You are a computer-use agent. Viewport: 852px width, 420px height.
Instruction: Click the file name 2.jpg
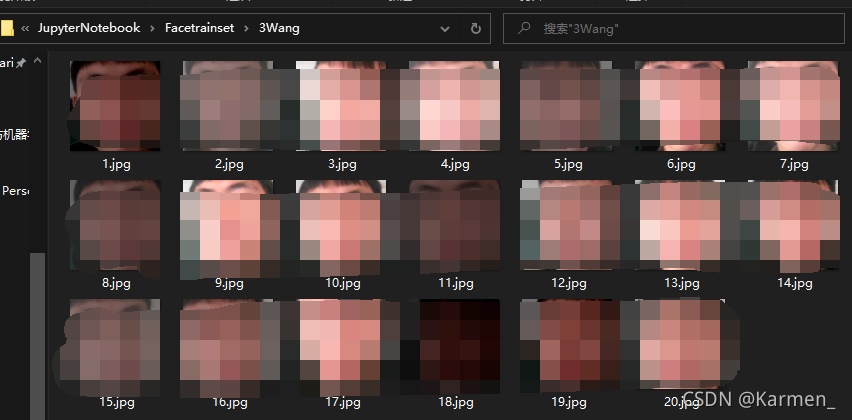click(229, 164)
